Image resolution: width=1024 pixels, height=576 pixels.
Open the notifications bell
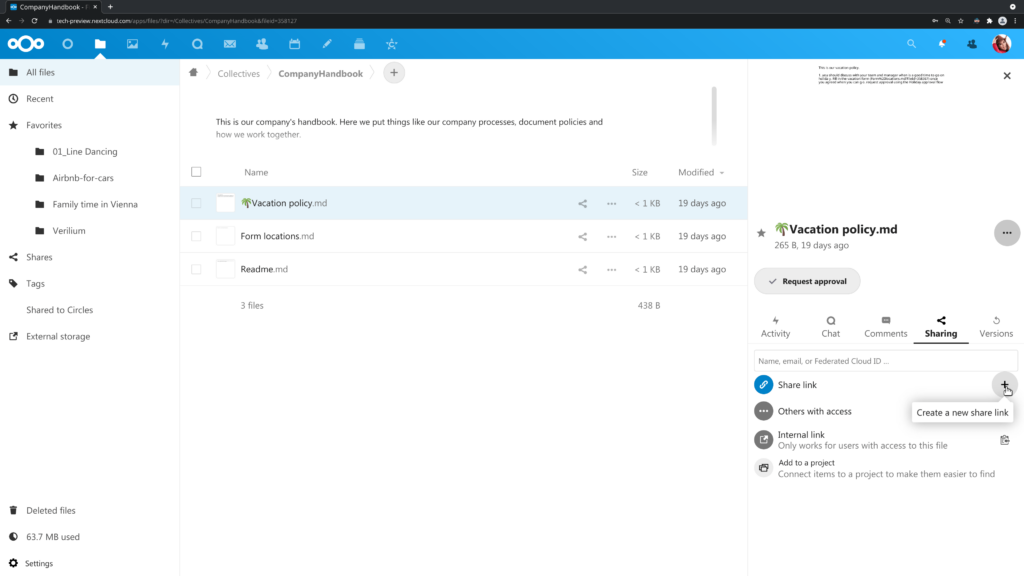(941, 44)
